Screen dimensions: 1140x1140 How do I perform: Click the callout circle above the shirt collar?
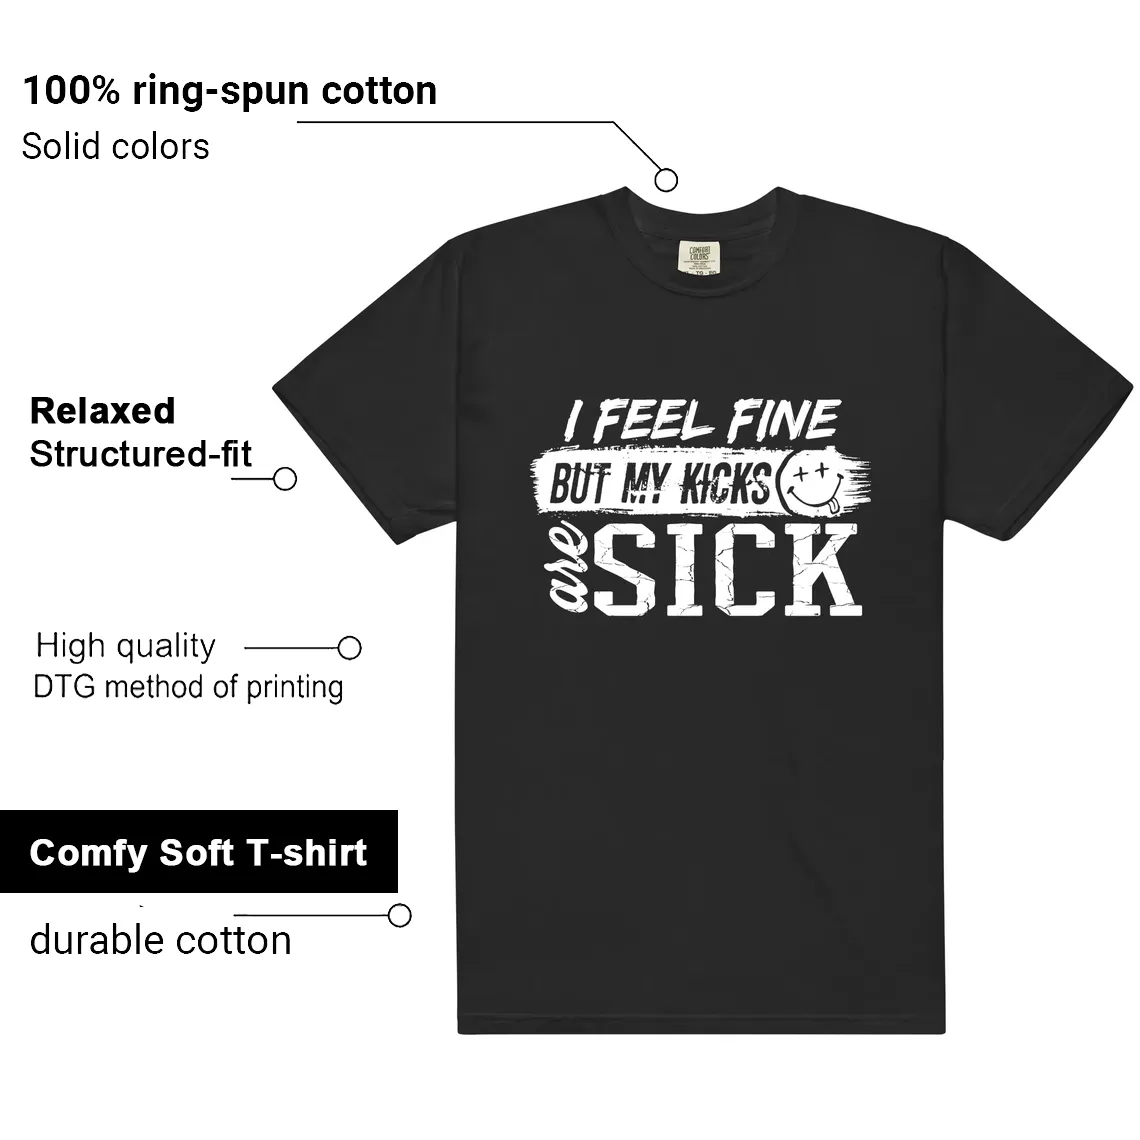pyautogui.click(x=666, y=180)
